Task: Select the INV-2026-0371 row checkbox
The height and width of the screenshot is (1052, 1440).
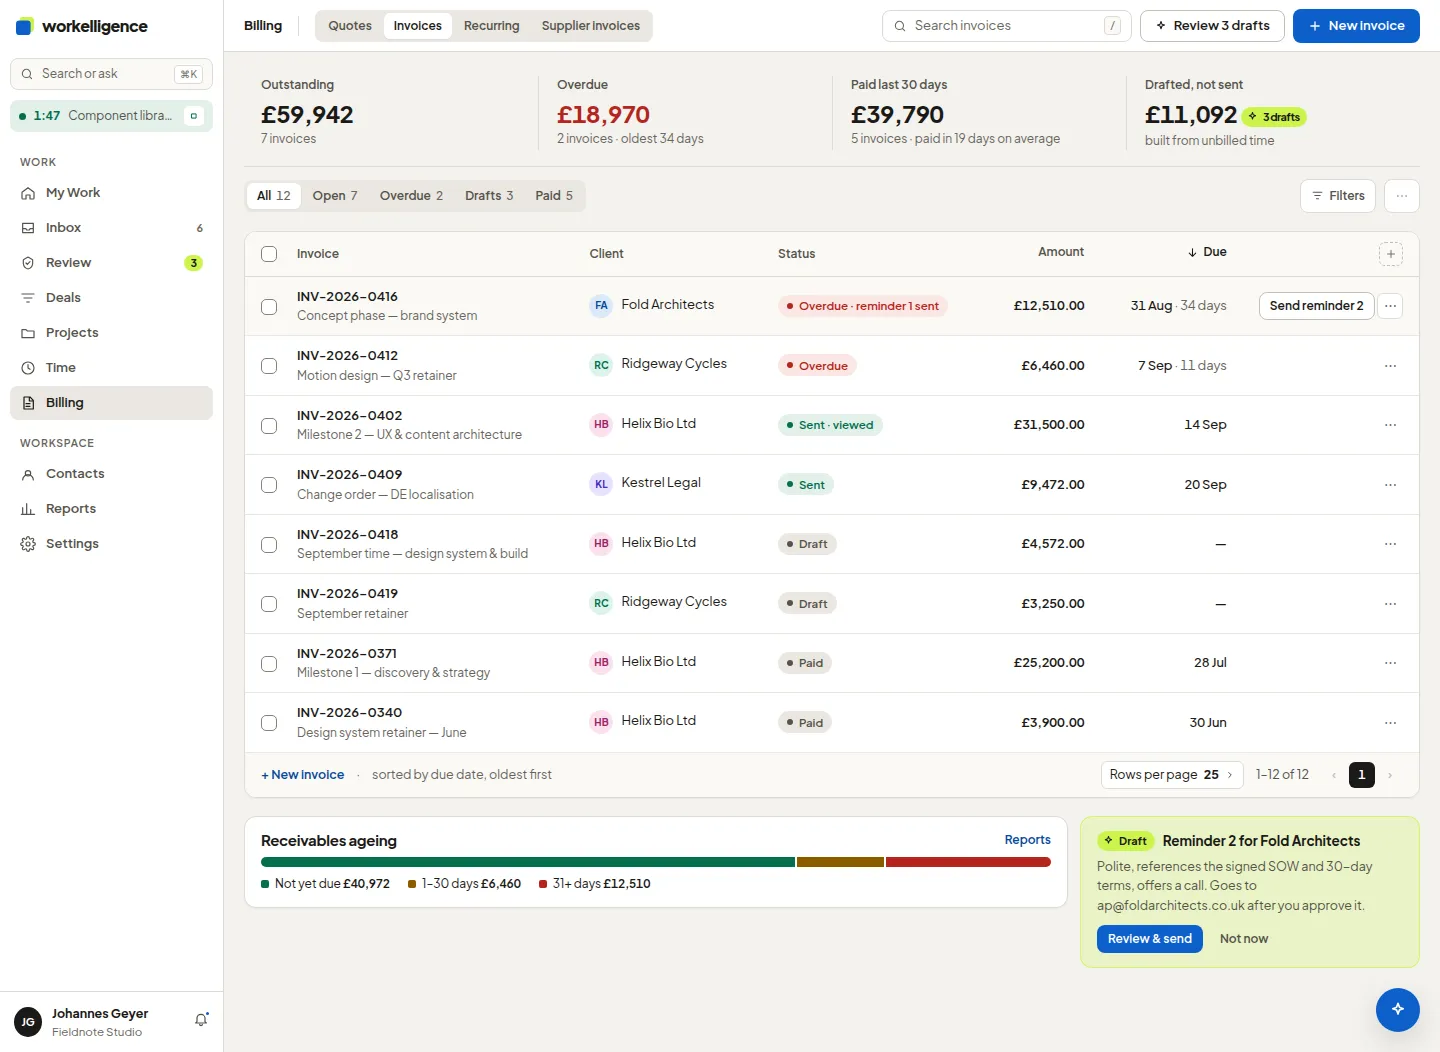Action: point(269,664)
